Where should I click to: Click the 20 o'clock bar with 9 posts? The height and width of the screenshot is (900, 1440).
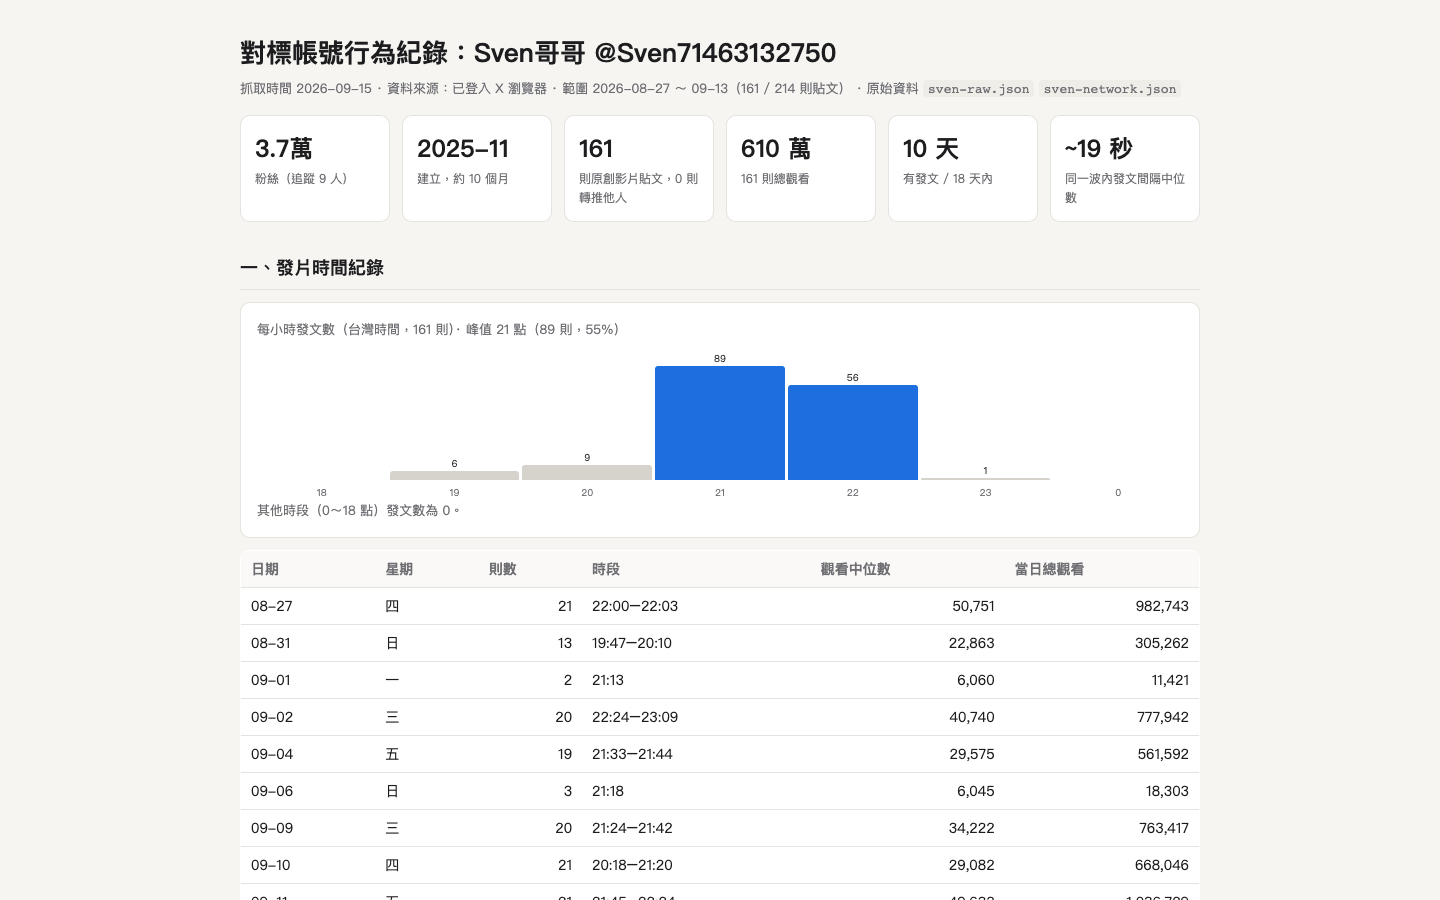(x=587, y=472)
